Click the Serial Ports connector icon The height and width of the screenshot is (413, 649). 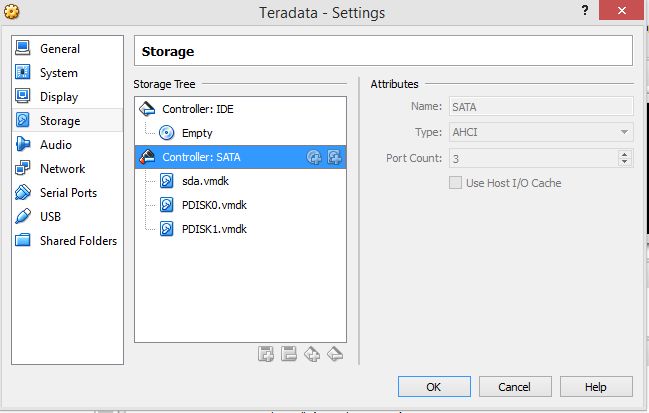(23, 192)
